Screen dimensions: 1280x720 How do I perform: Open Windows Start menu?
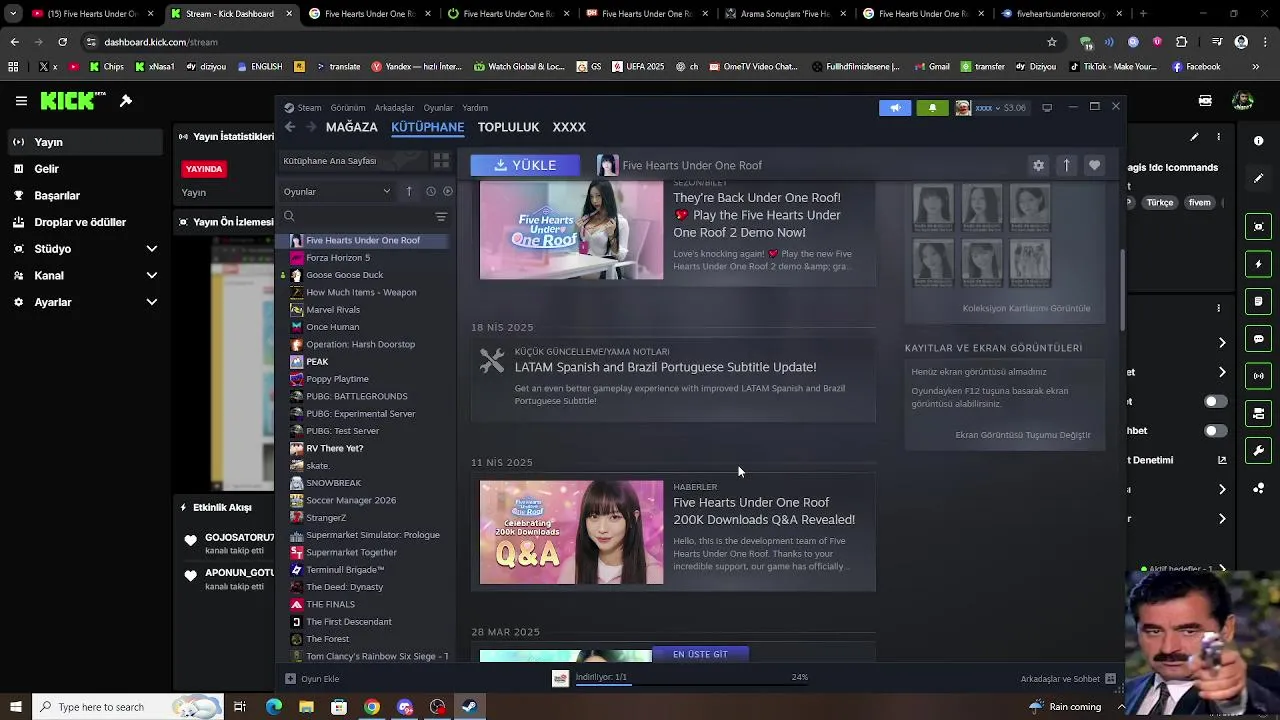[15, 707]
